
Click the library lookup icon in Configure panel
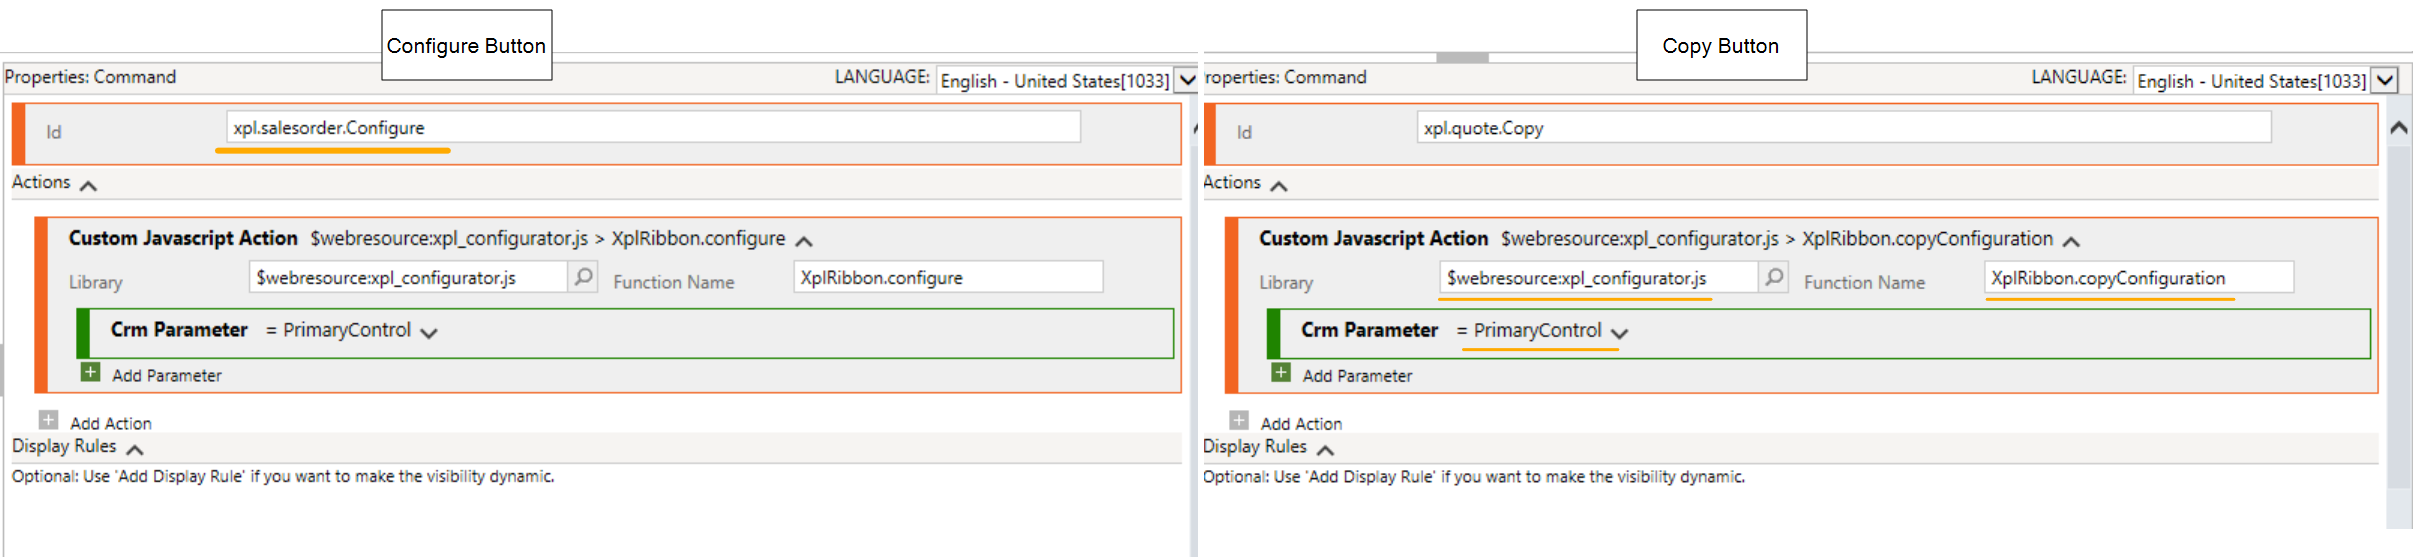click(x=583, y=277)
